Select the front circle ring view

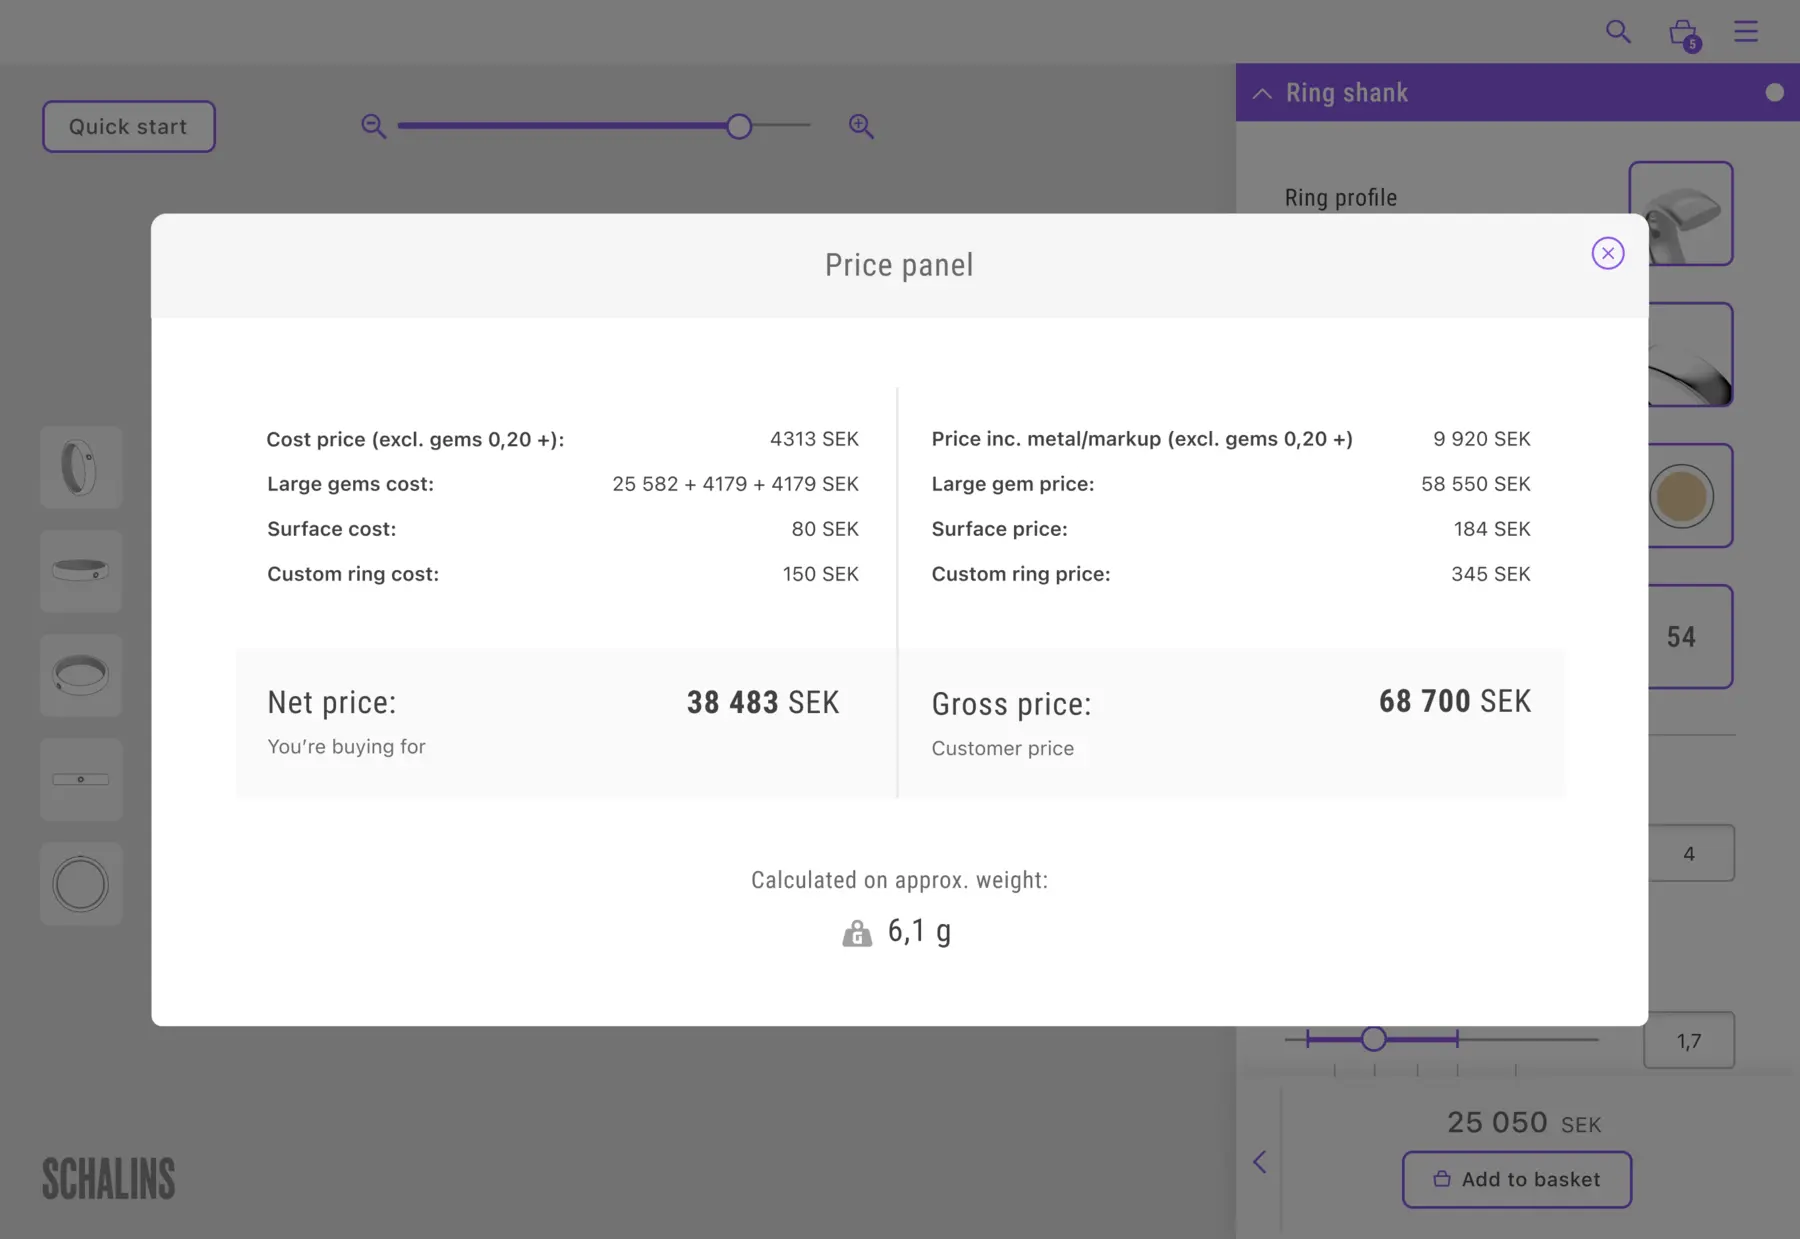81,883
